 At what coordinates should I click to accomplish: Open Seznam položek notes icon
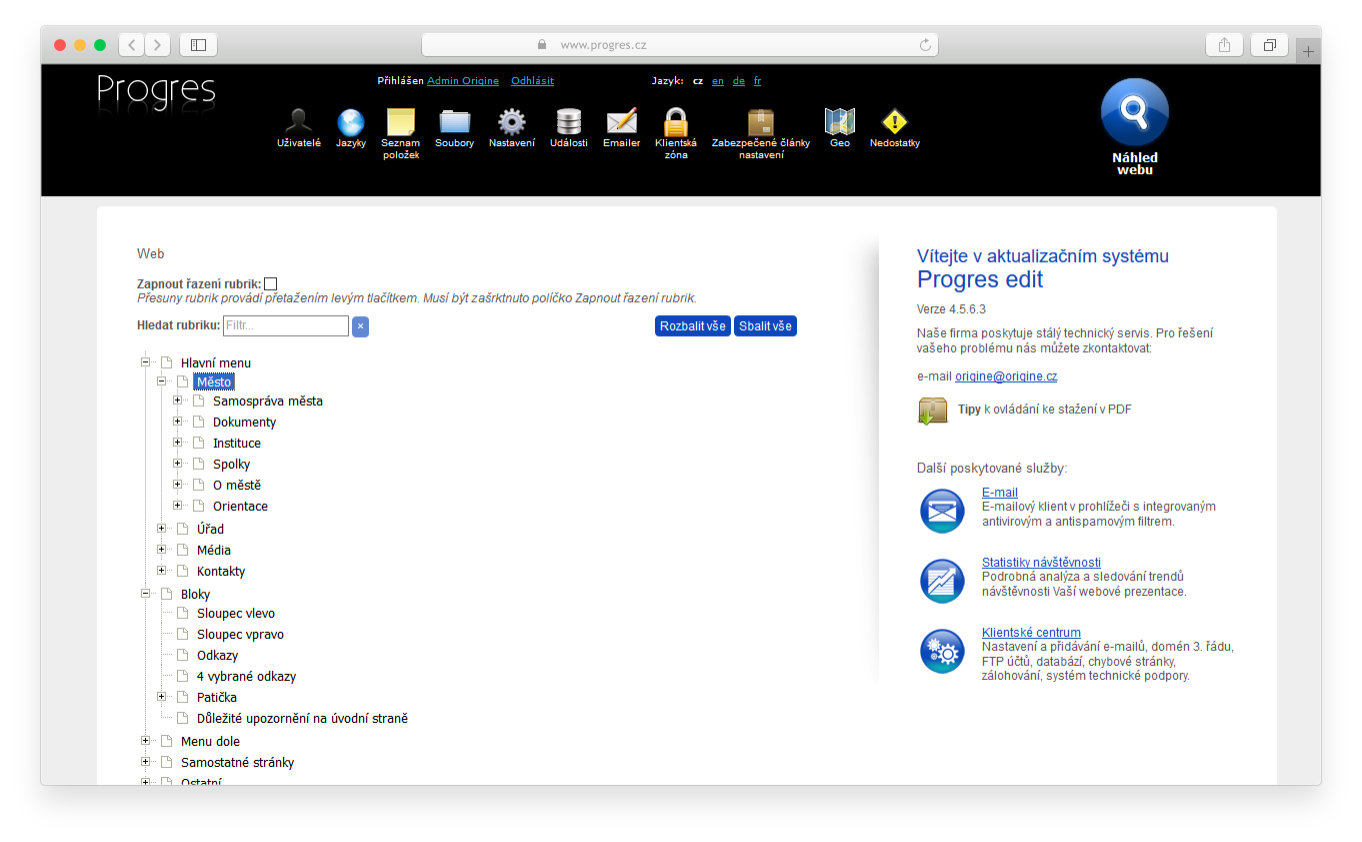coord(400,123)
